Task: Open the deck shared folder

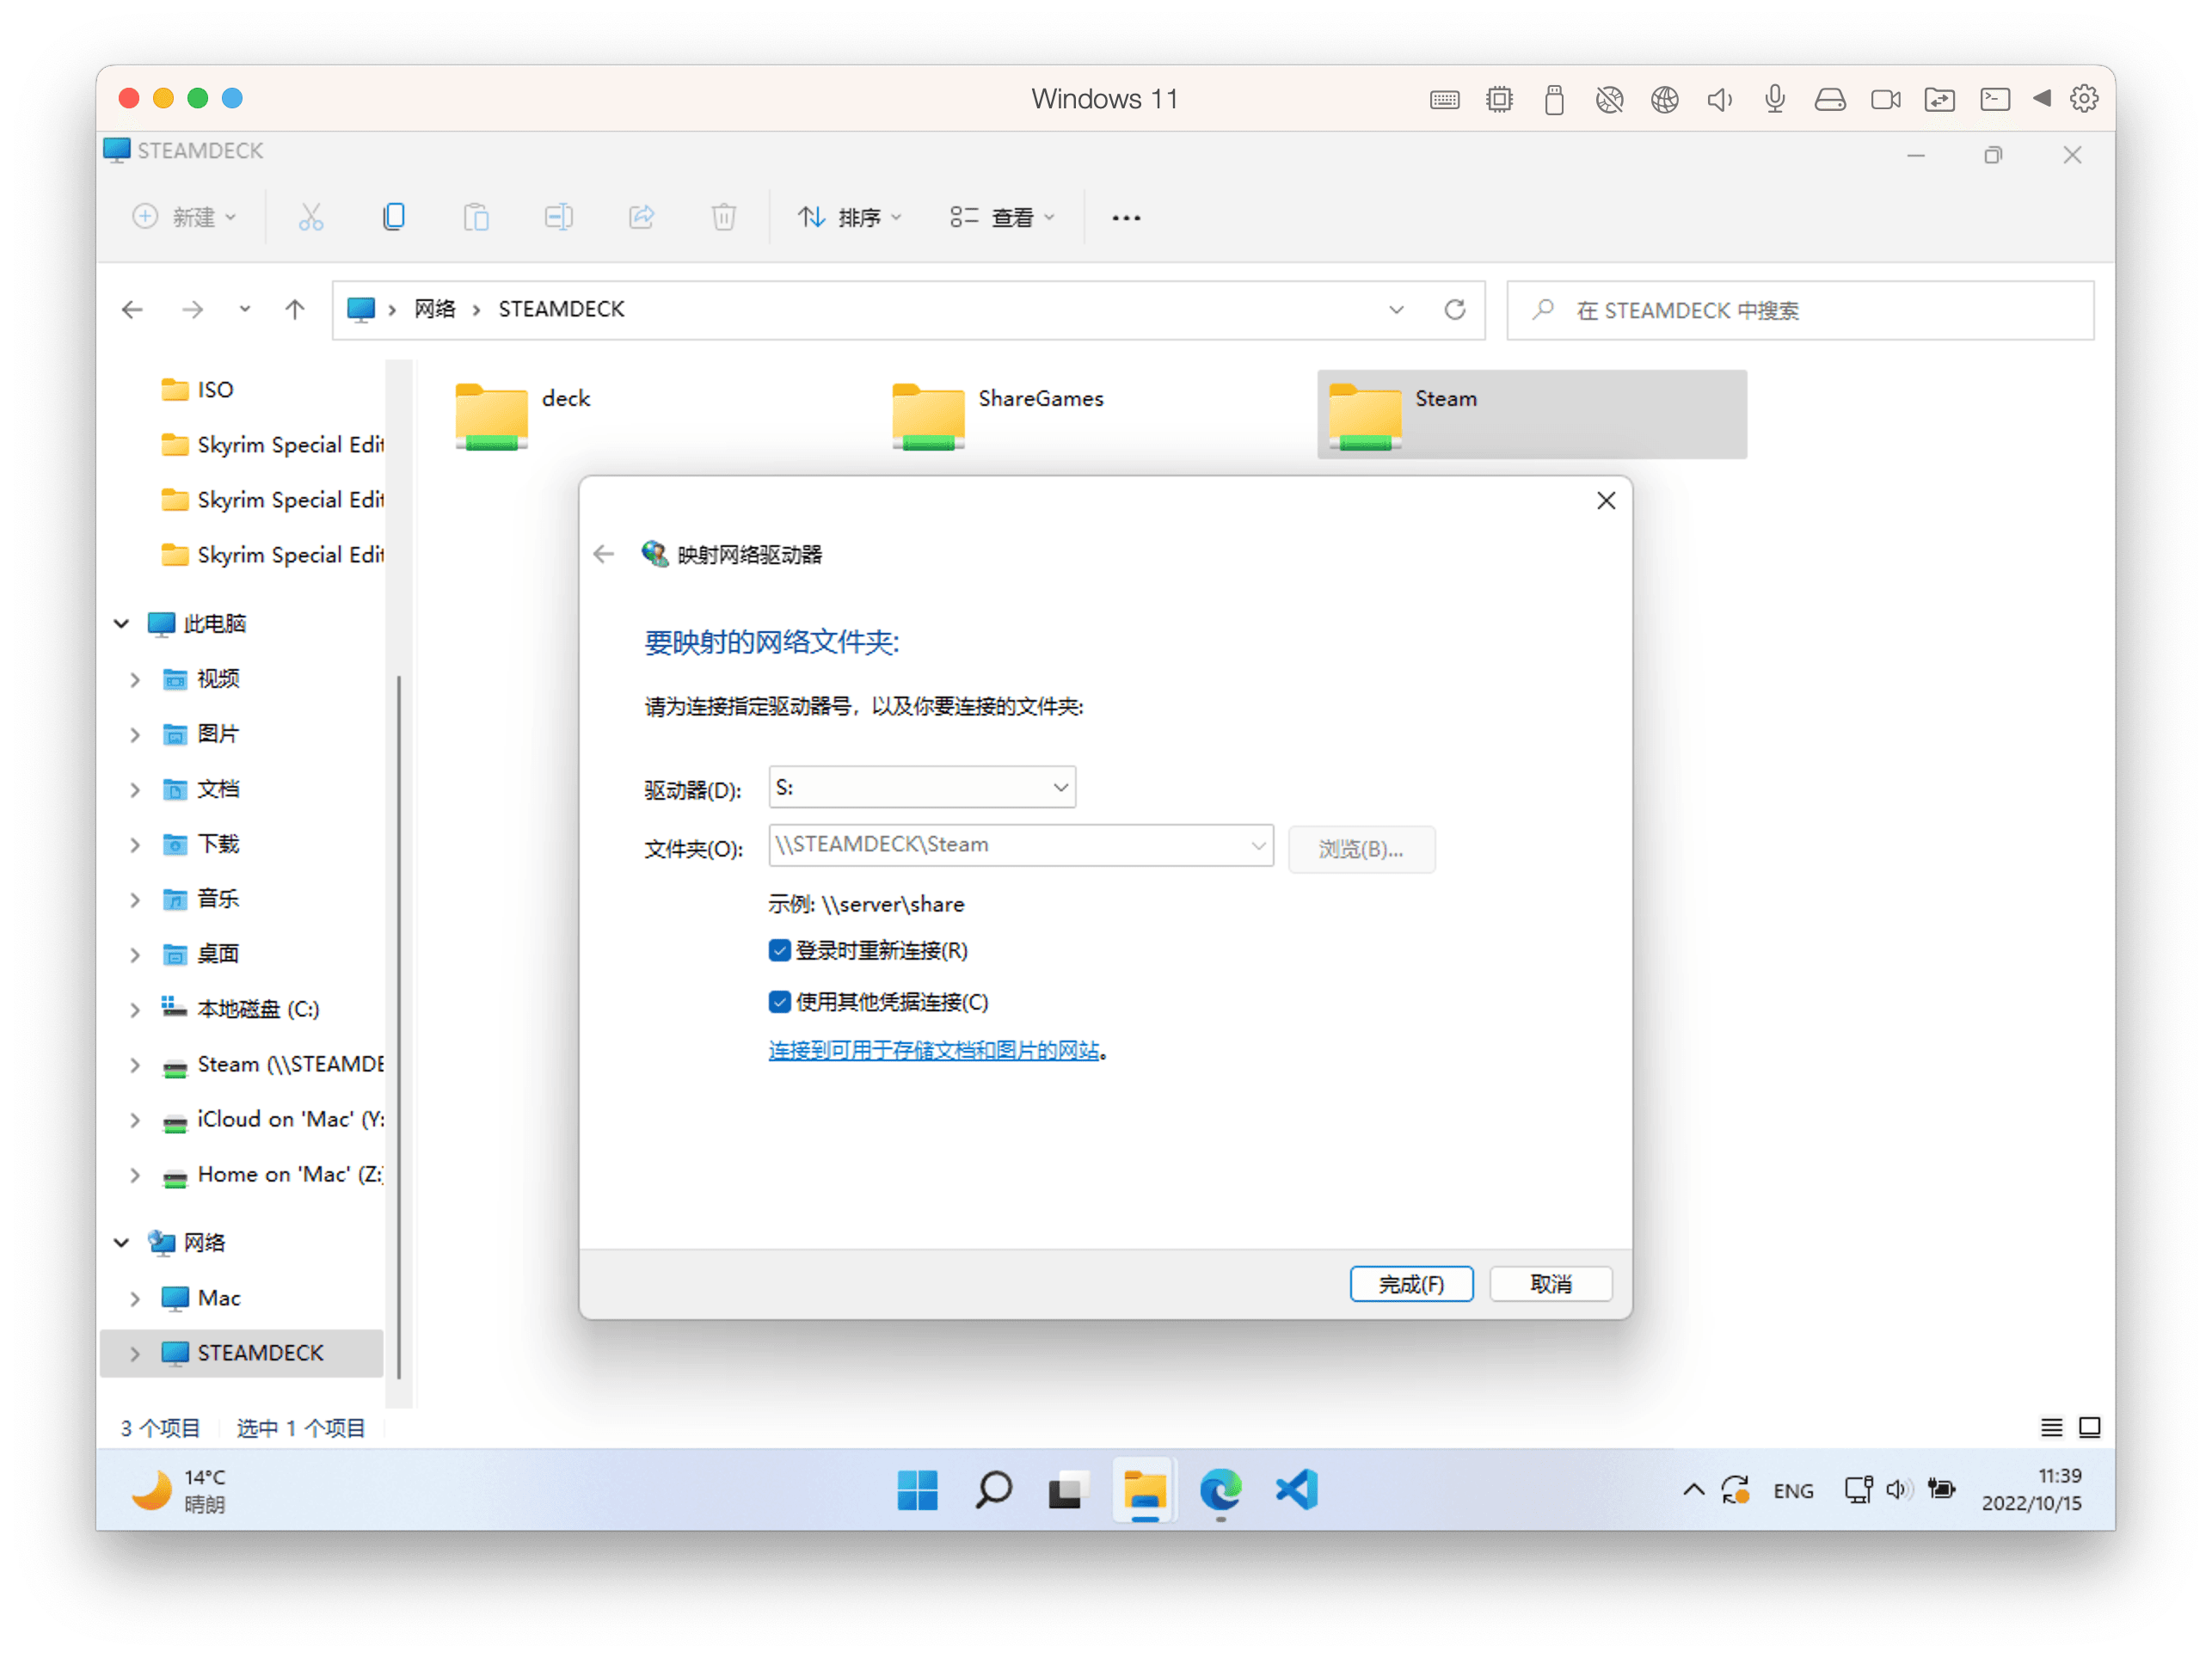Action: (x=523, y=415)
